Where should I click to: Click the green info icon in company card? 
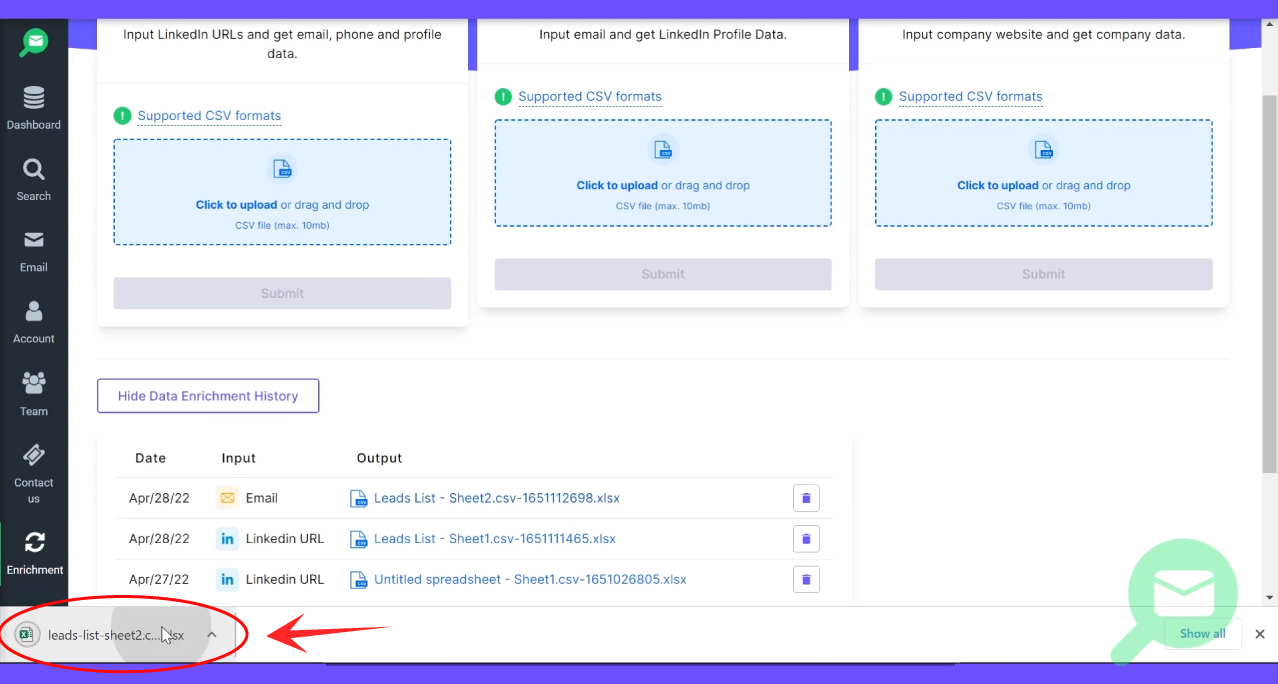pyautogui.click(x=884, y=97)
